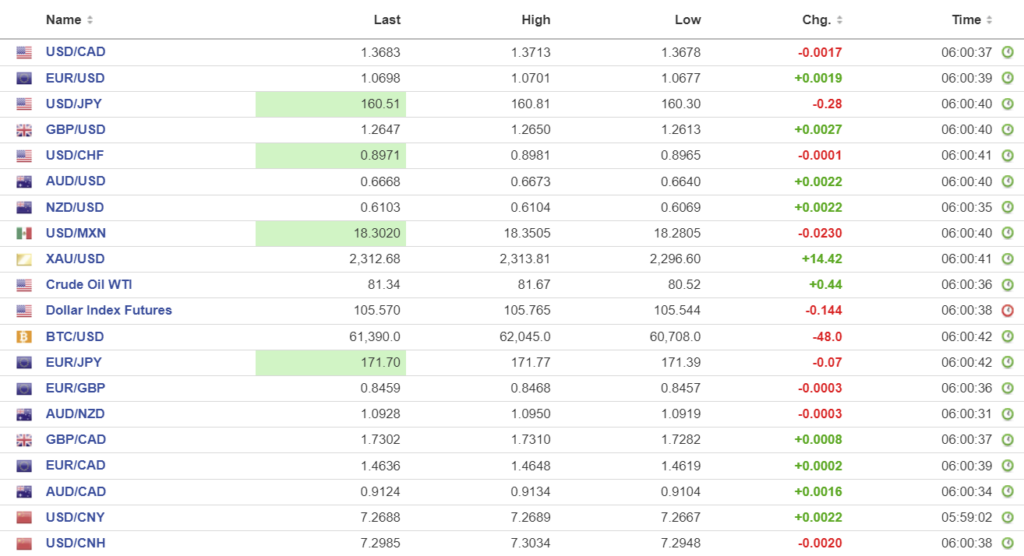
Task: Click the Low column header
Action: coord(687,20)
